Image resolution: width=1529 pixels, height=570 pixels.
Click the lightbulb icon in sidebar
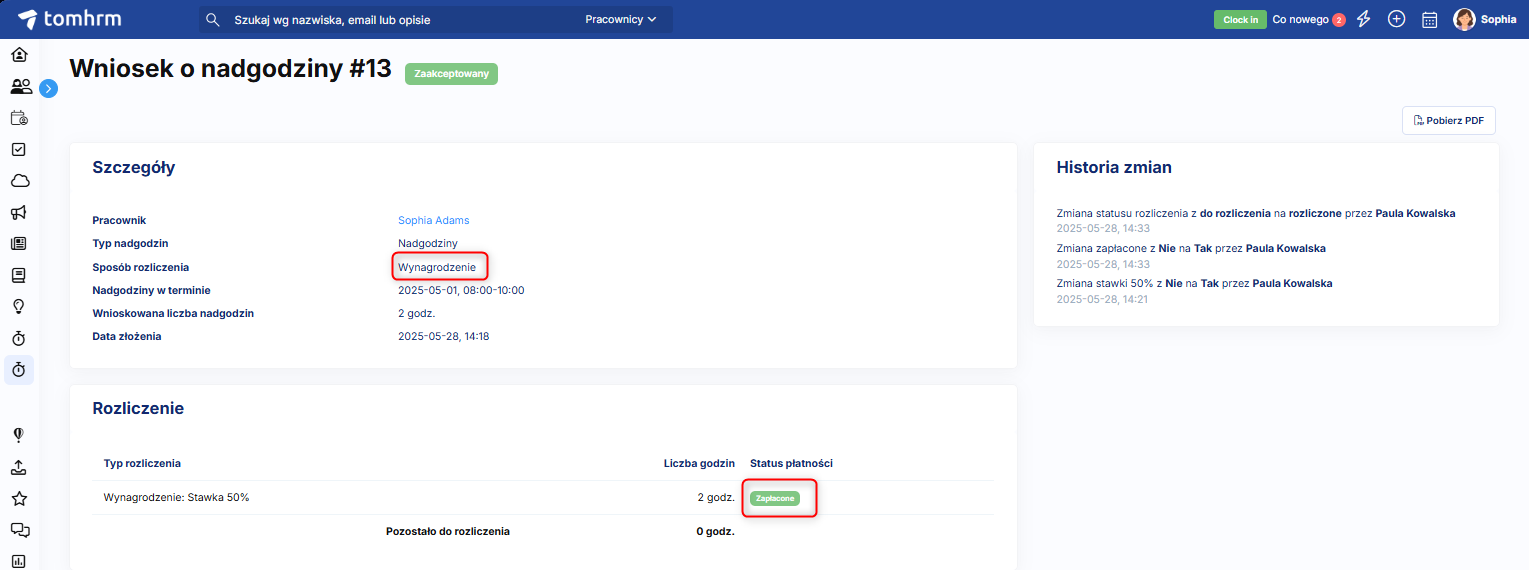coord(19,306)
